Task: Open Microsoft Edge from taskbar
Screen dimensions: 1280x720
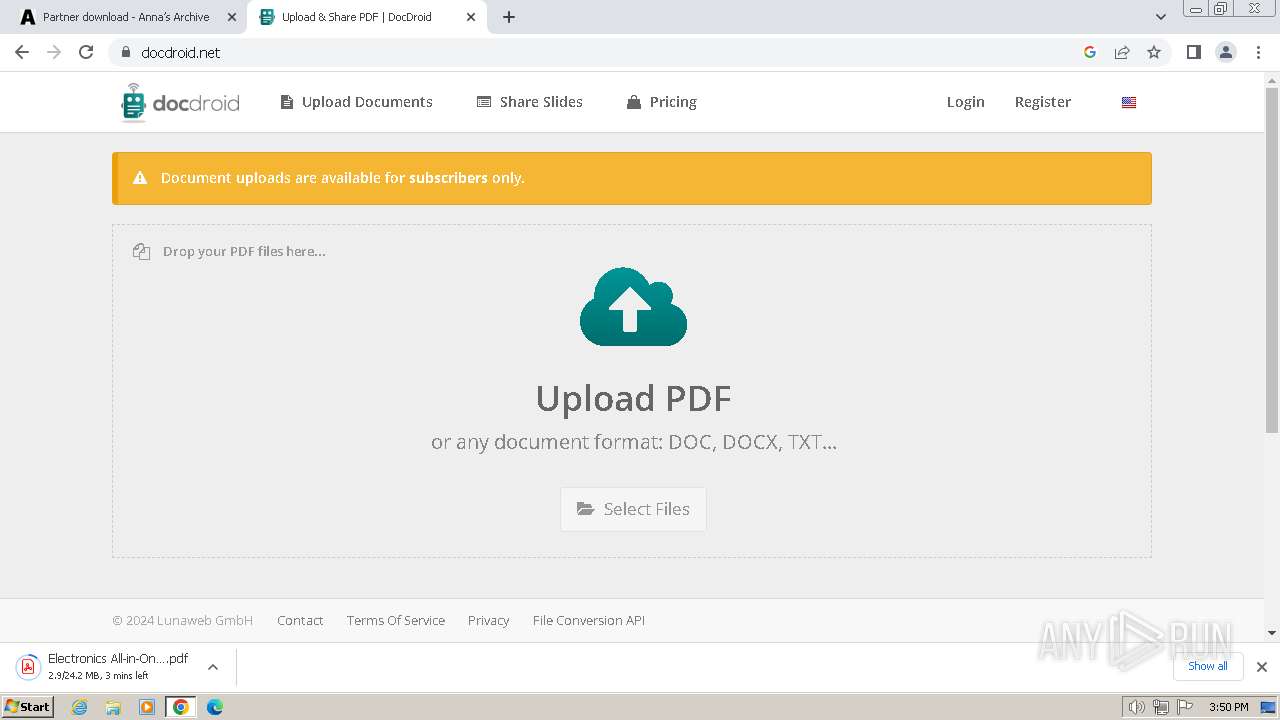Action: click(215, 707)
